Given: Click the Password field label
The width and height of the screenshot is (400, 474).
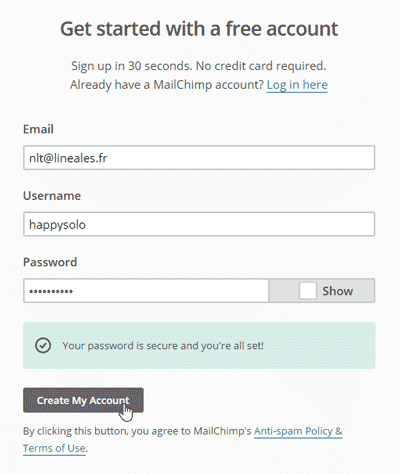Looking at the screenshot, I should pyautogui.click(x=50, y=262).
